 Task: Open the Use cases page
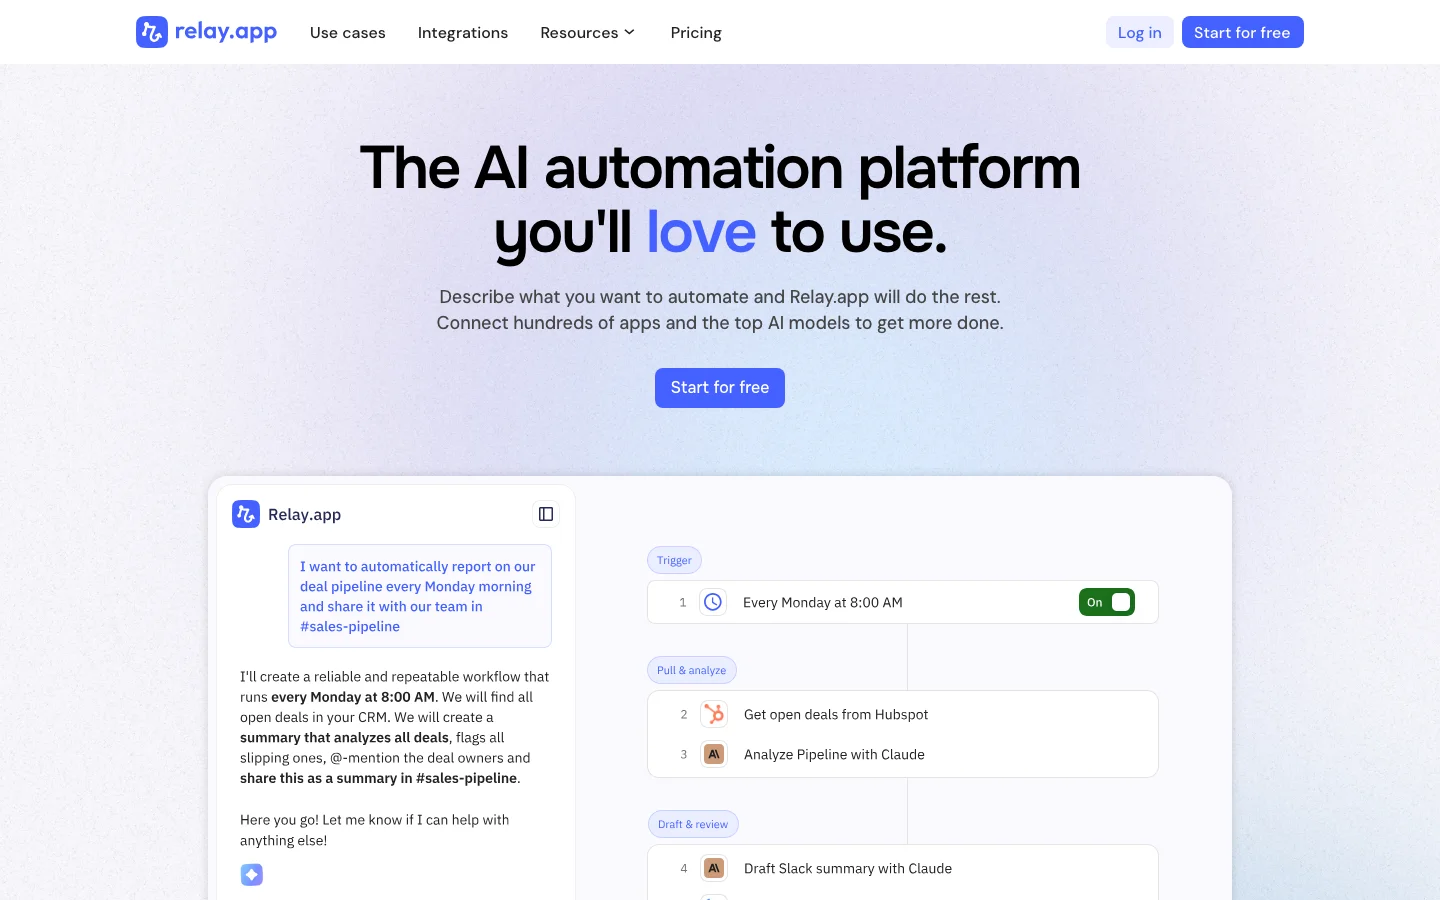click(347, 33)
